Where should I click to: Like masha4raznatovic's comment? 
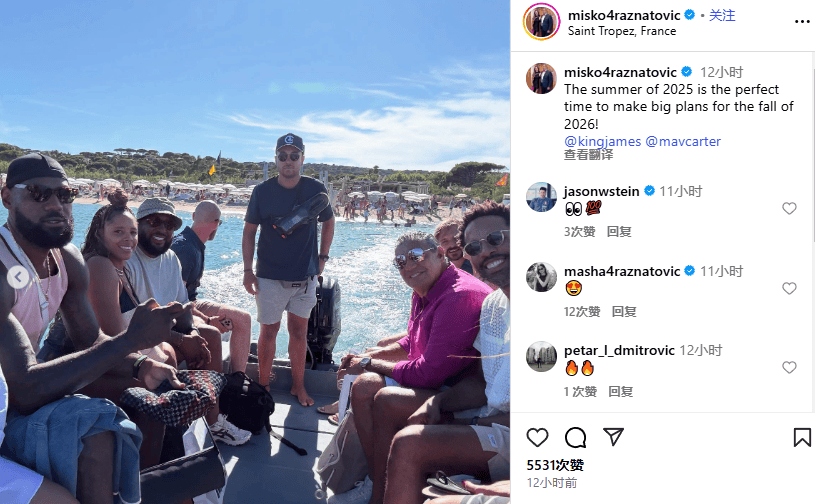tap(789, 288)
